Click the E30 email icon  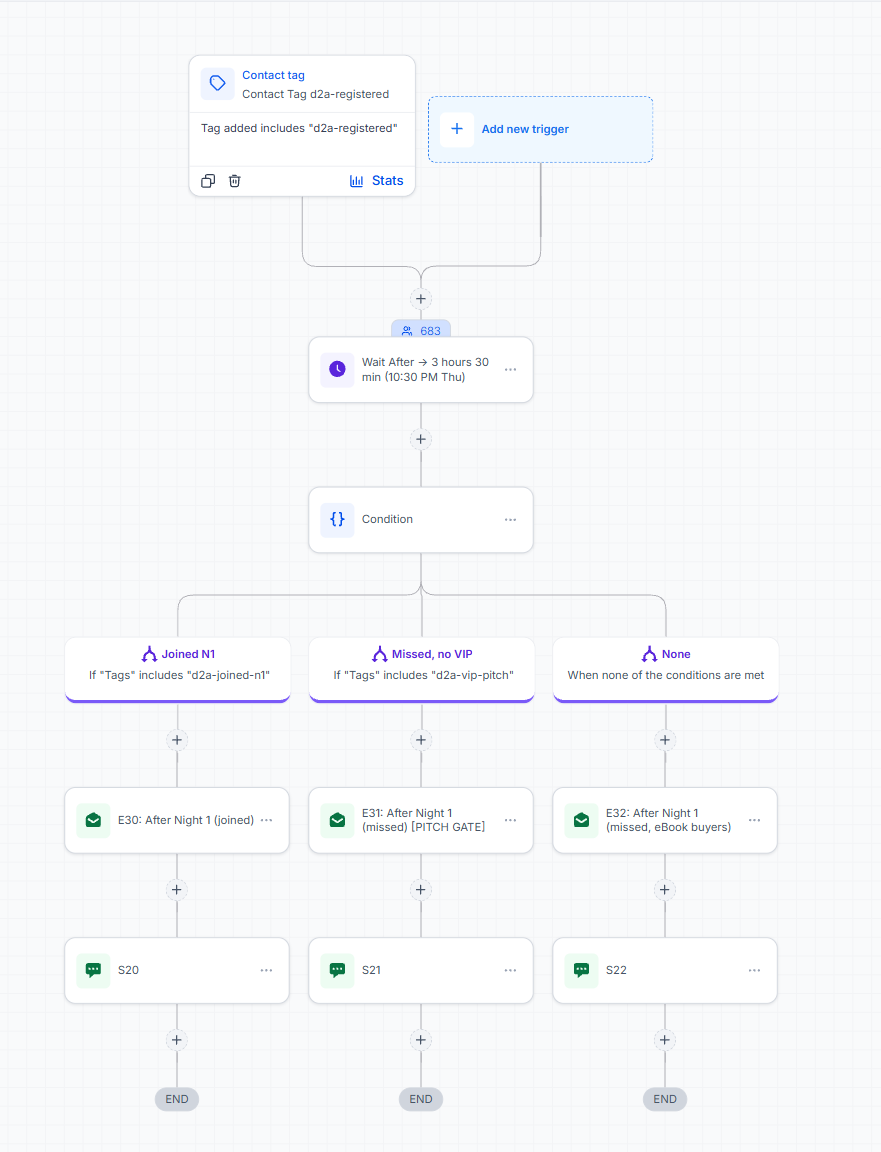[93, 820]
